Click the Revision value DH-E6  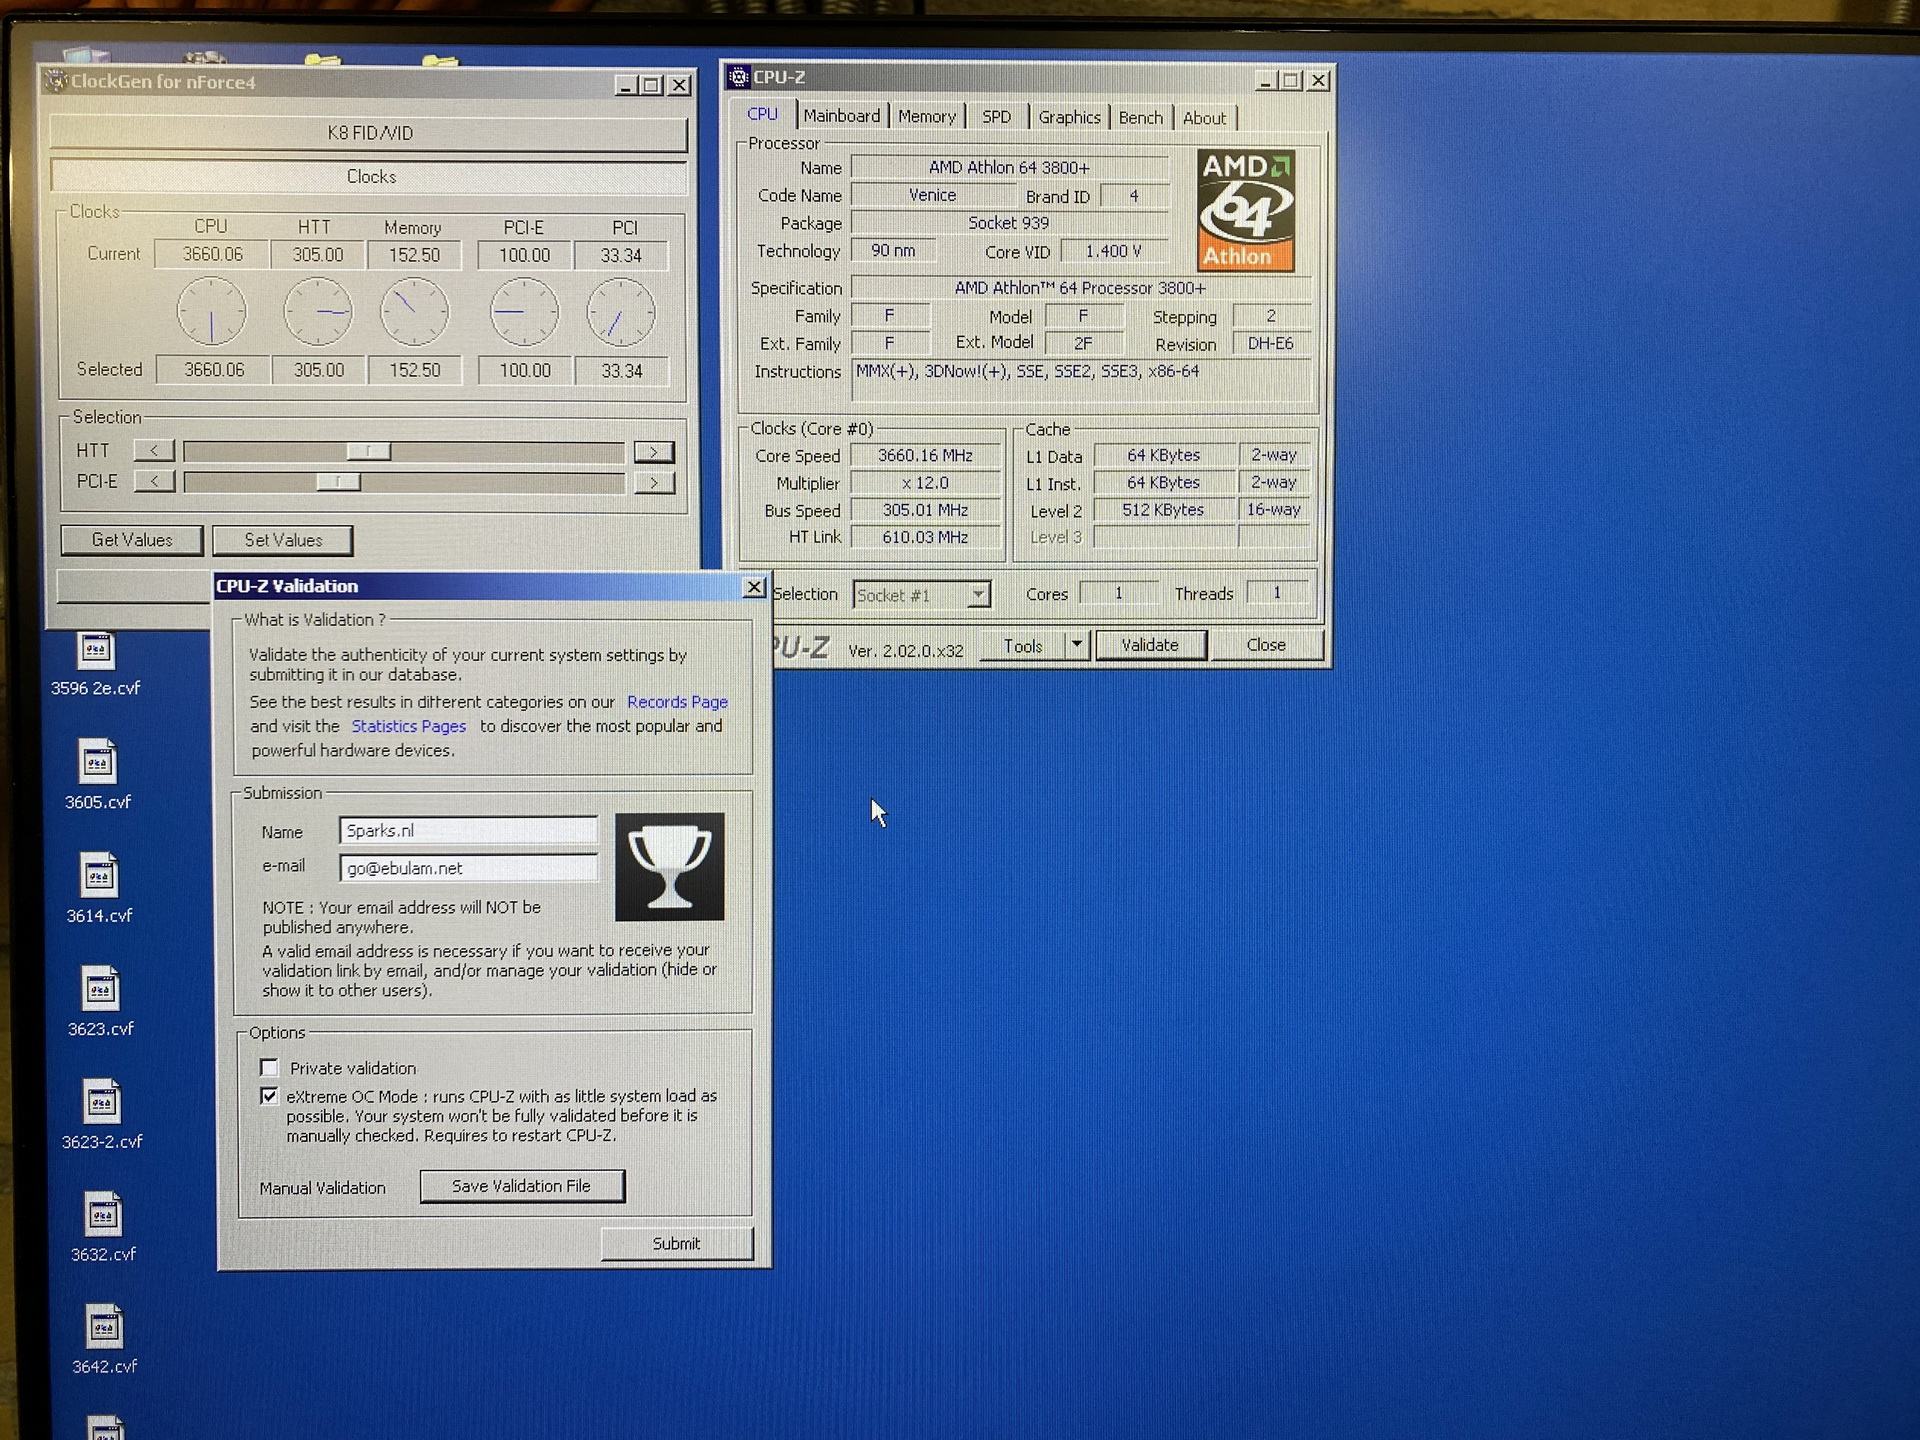[1271, 343]
